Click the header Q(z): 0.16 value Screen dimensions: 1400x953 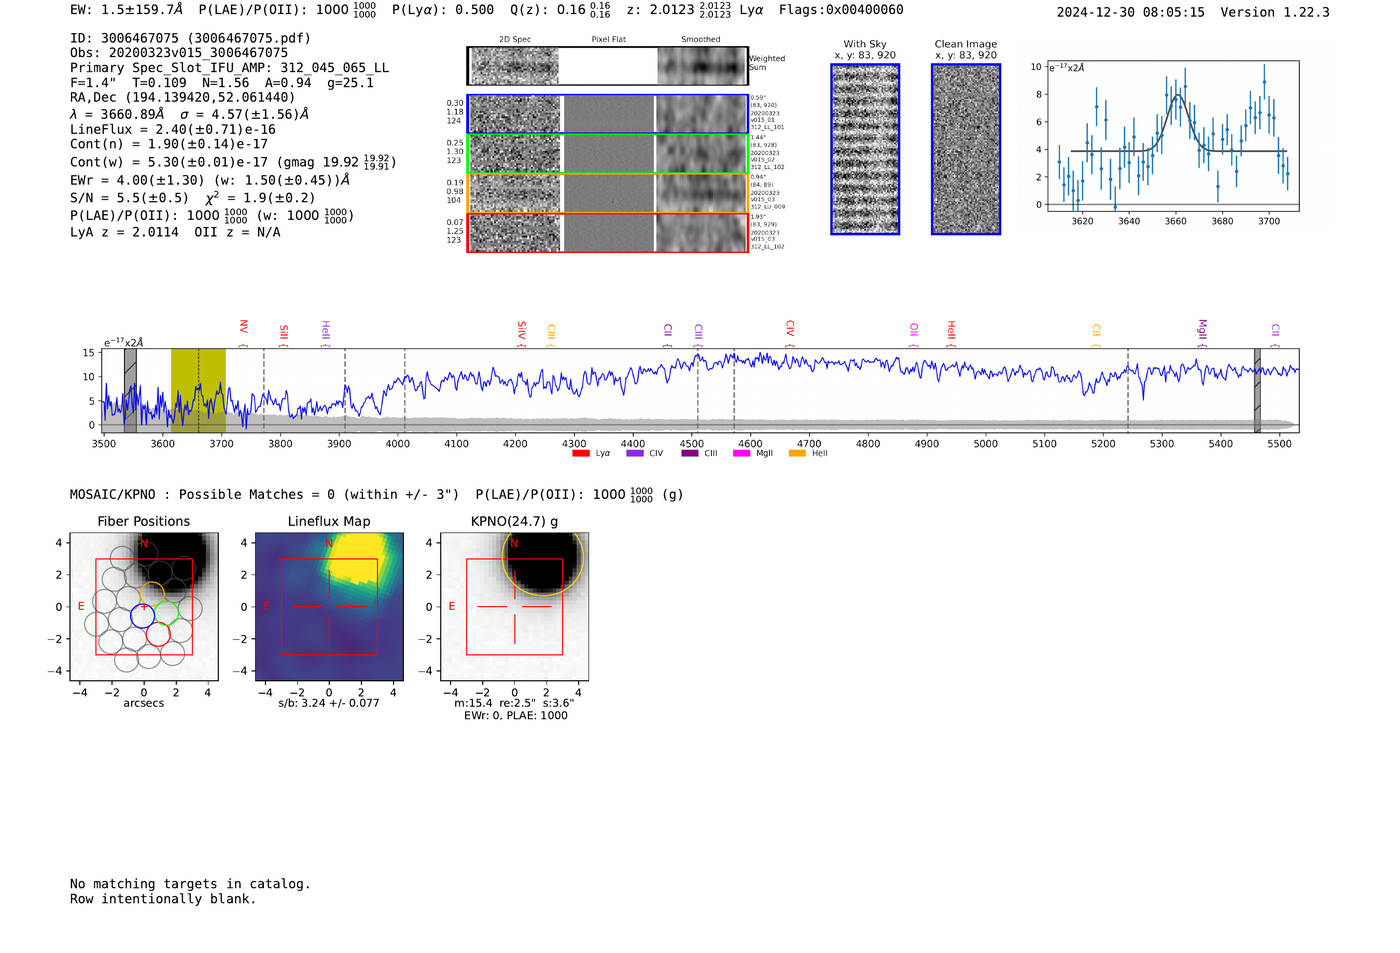coord(560,10)
